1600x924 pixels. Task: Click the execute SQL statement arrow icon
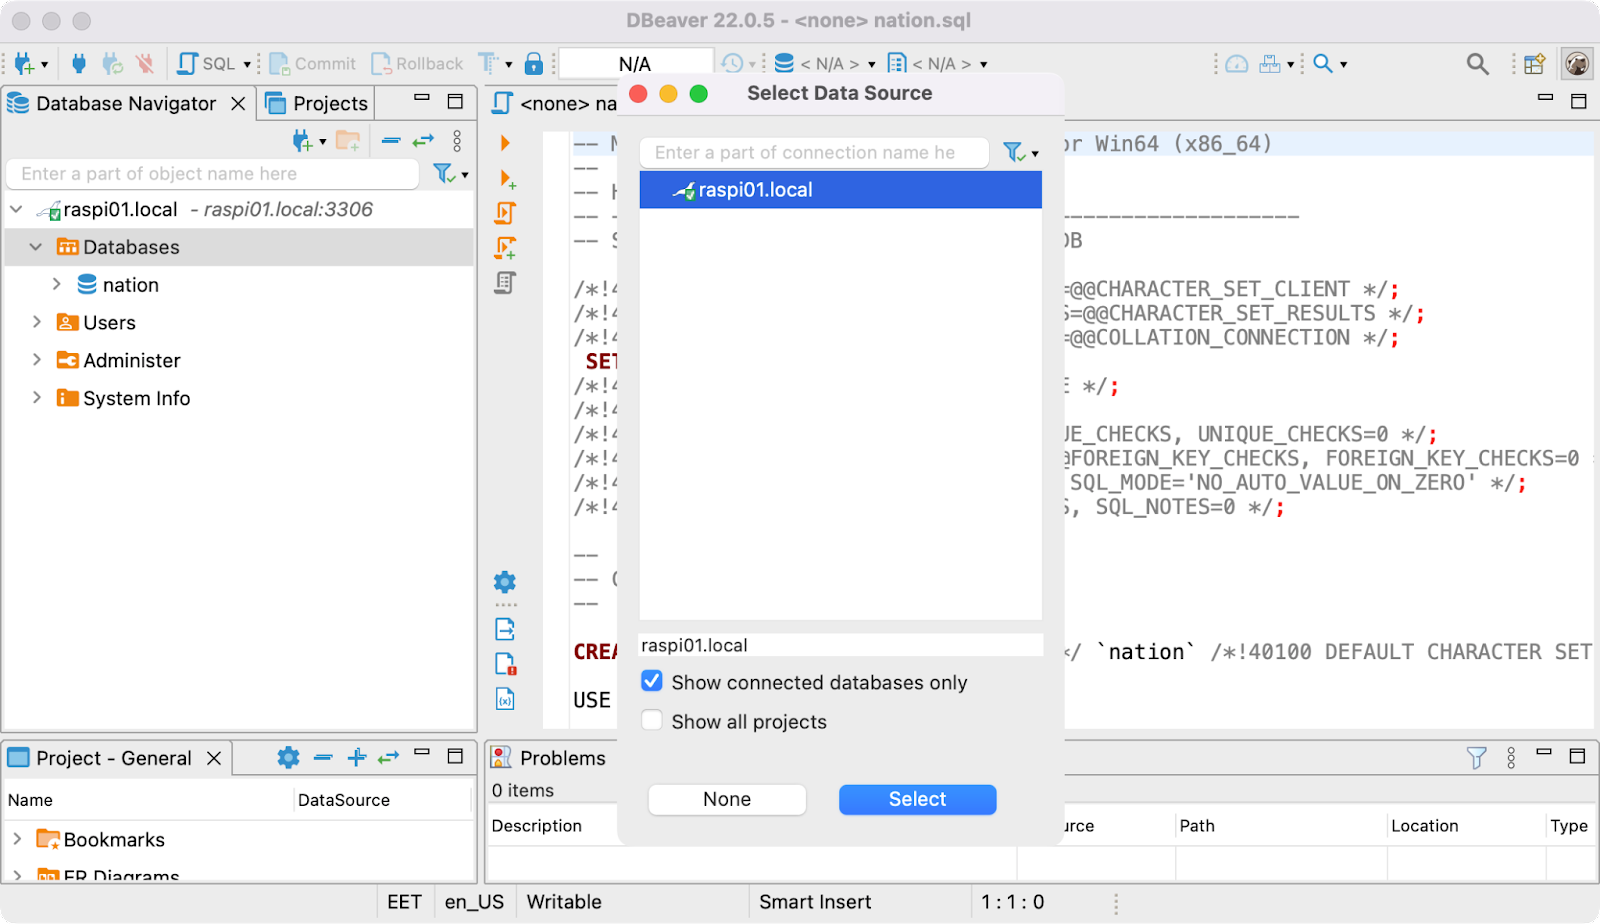coord(505,143)
